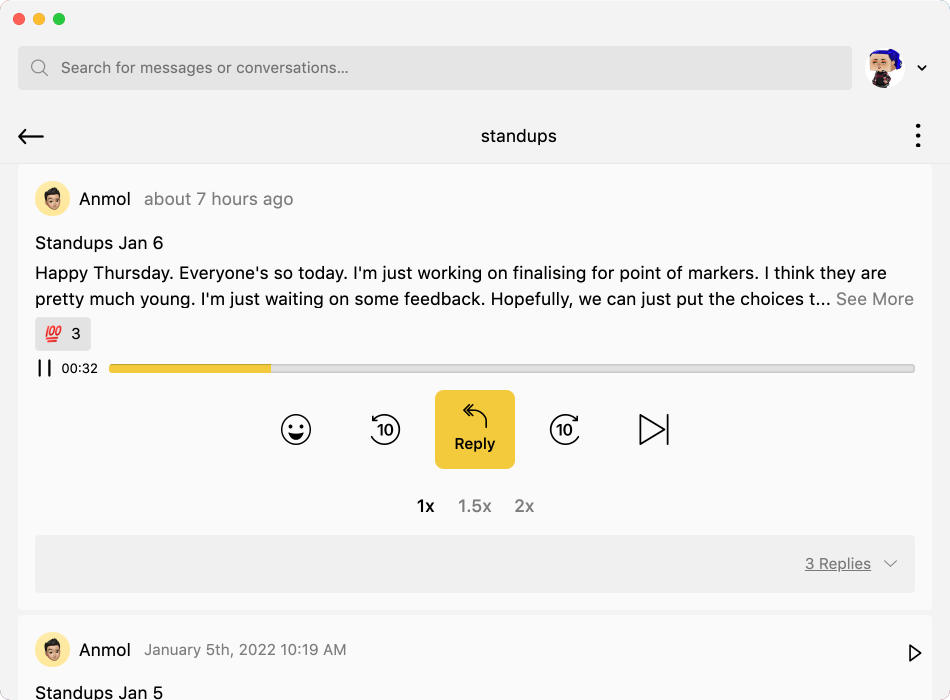Skip to the next message
The width and height of the screenshot is (950, 700).
pos(653,430)
